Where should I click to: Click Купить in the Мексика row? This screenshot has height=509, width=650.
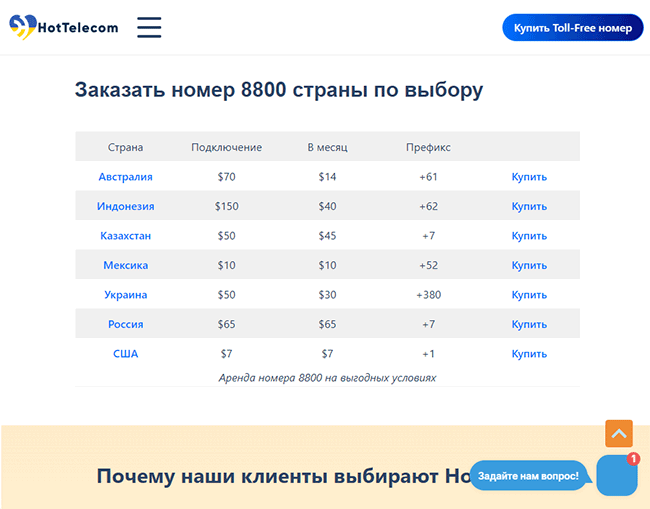529,265
